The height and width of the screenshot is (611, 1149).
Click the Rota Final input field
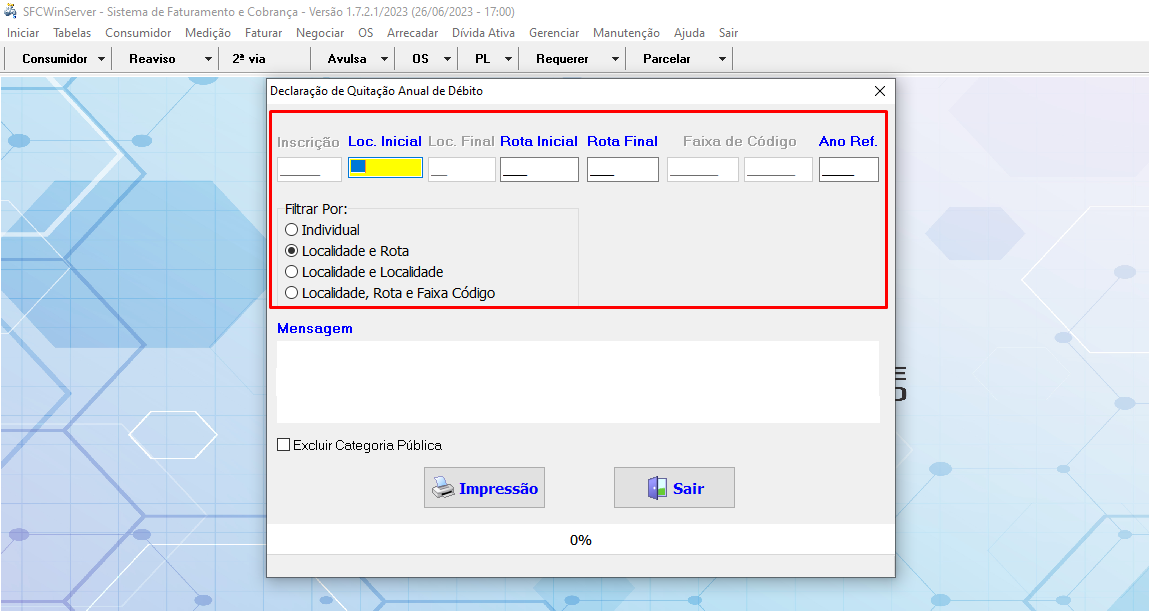click(622, 170)
